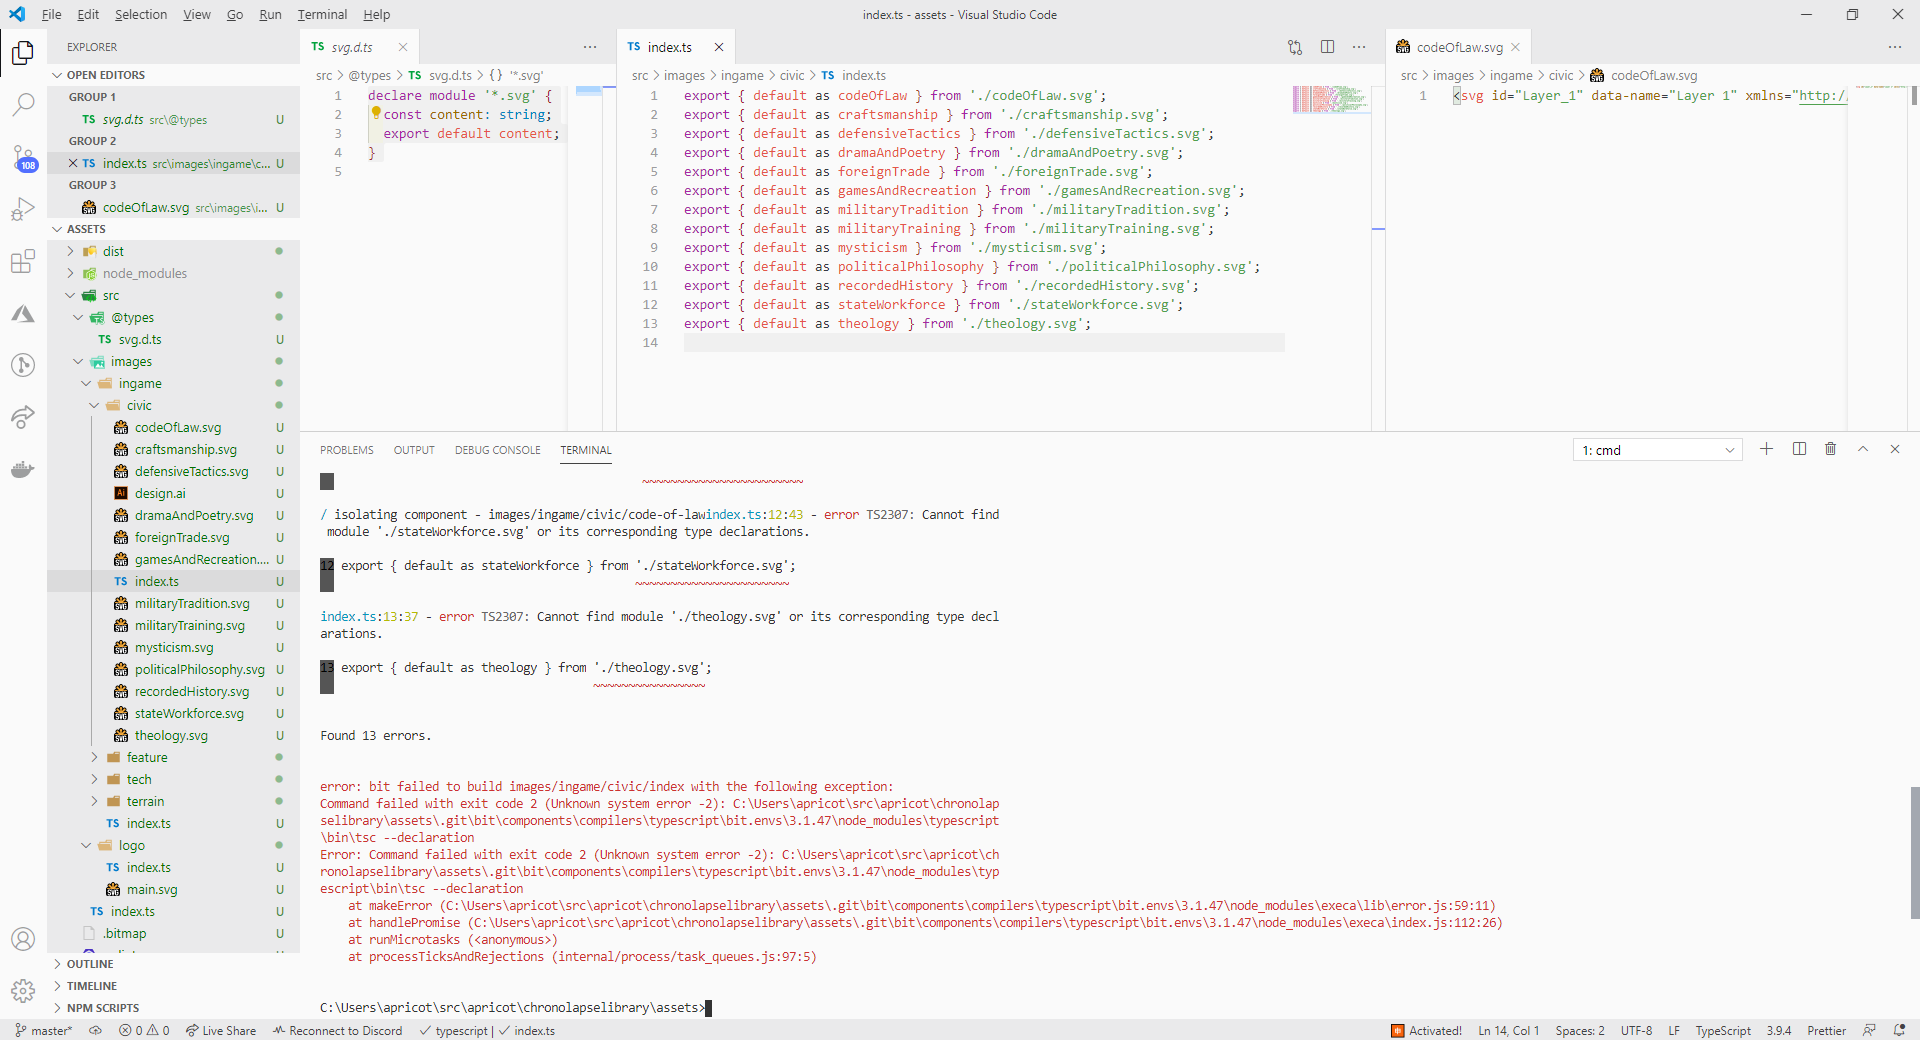
Task: Expand the dist folder
Action: point(70,251)
